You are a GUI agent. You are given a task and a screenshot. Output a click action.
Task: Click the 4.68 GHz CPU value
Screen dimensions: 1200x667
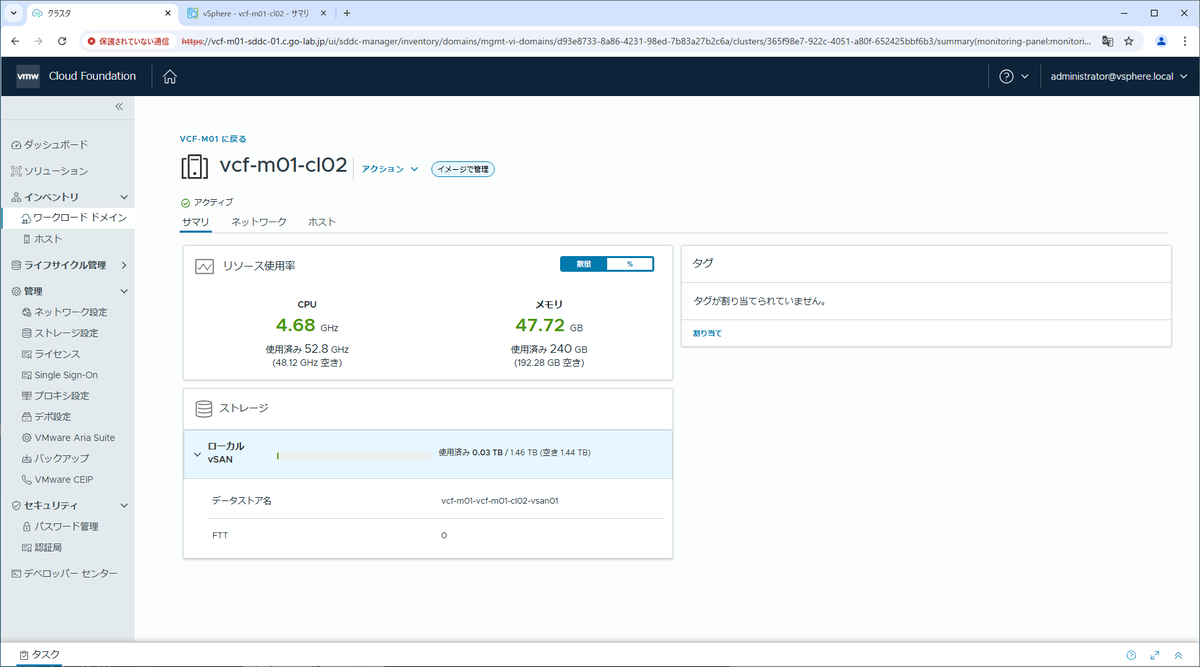coord(307,325)
